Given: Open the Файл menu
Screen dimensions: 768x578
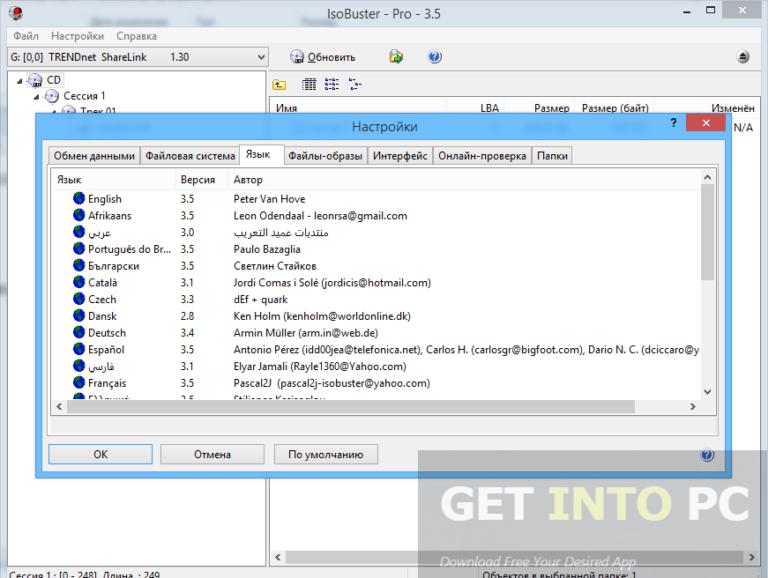Looking at the screenshot, I should pyautogui.click(x=25, y=36).
